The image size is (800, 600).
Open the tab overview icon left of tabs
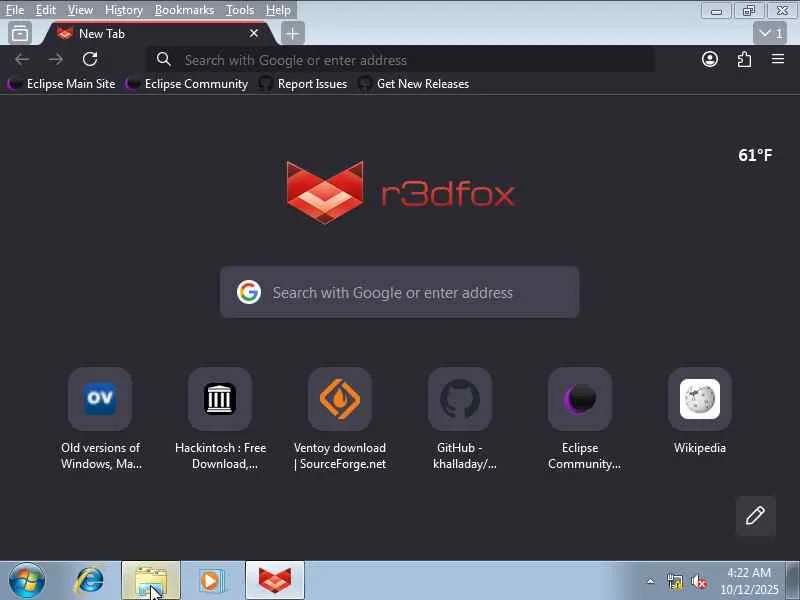tap(20, 34)
